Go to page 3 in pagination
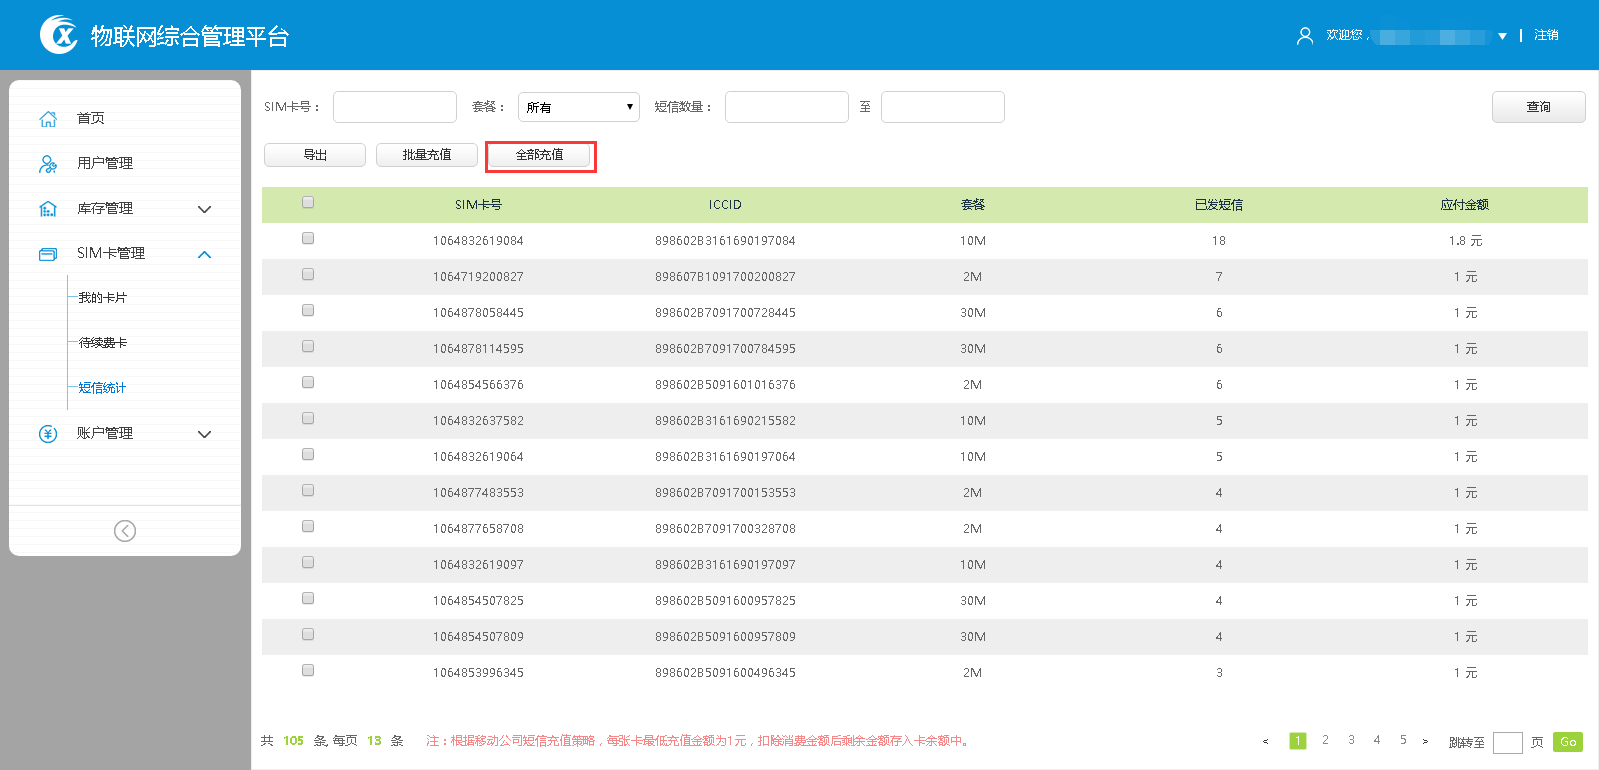Screen dimensions: 1599x770 coord(1351,740)
